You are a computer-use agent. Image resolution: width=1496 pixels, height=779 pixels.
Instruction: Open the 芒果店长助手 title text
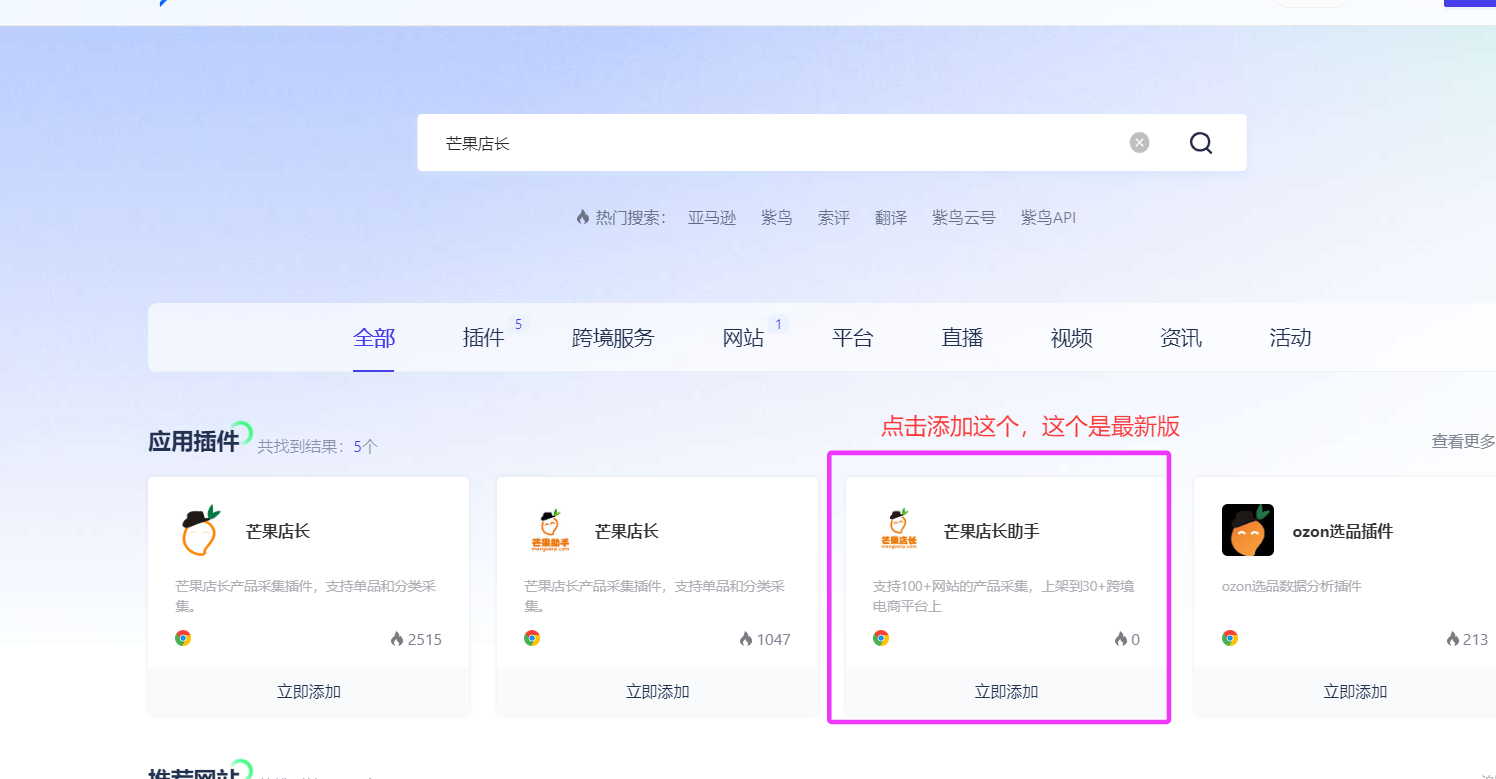click(992, 531)
